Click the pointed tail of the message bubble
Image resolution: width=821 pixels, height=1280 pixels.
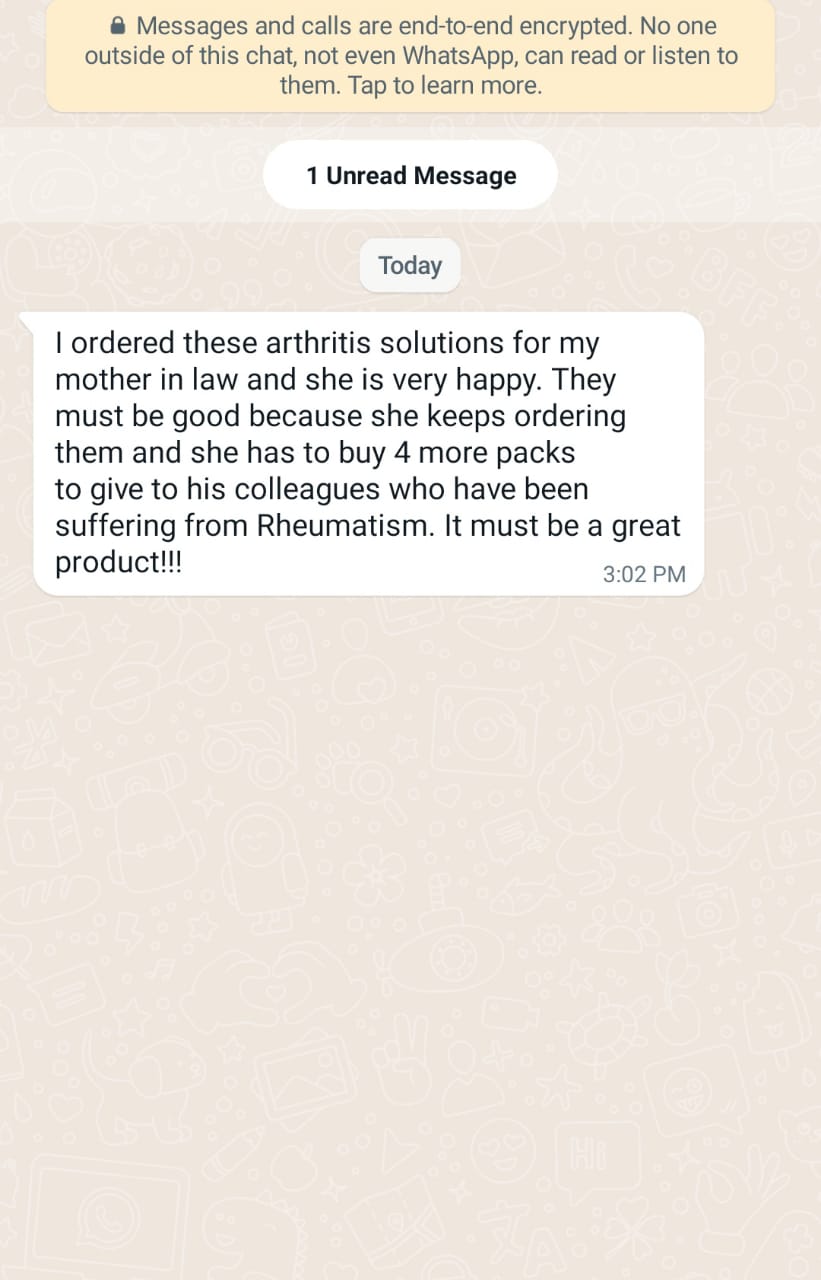pyautogui.click(x=28, y=321)
